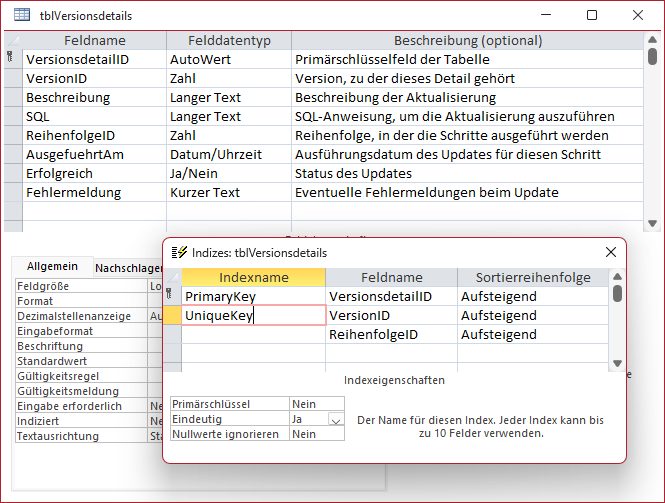The width and height of the screenshot is (665, 503).
Task: Maximize the tblVersionsdetails window
Action: (x=592, y=15)
